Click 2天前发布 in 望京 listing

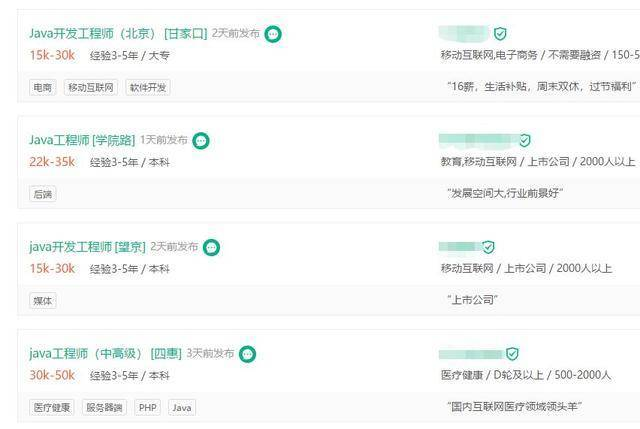click(x=174, y=247)
